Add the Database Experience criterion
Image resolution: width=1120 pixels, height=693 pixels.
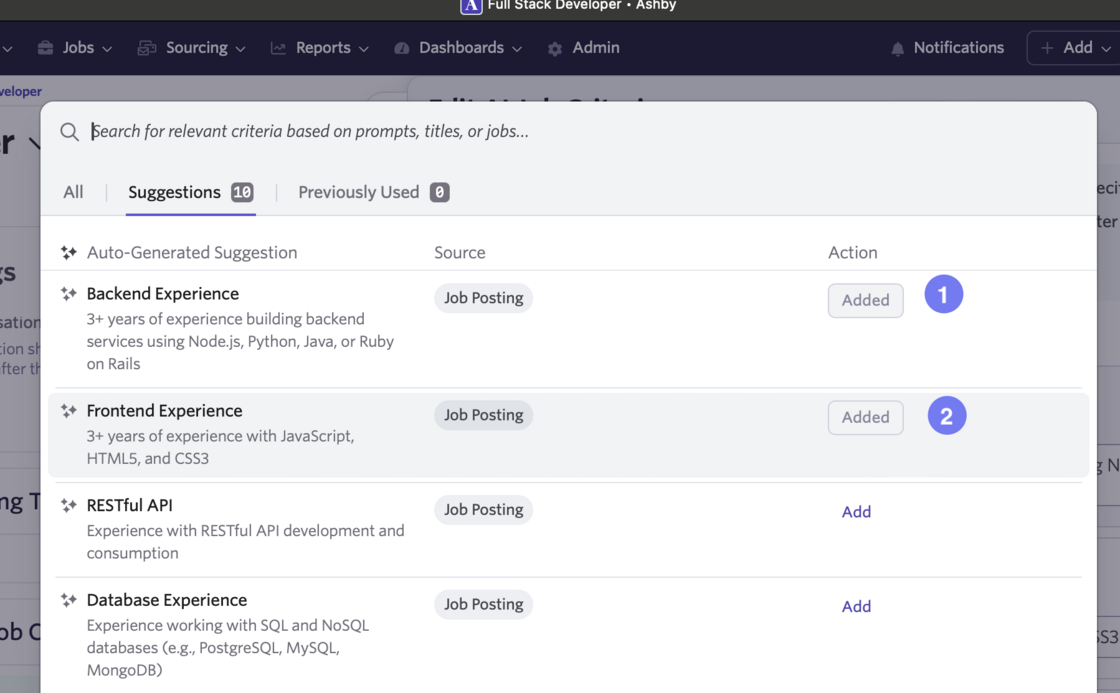coord(856,606)
